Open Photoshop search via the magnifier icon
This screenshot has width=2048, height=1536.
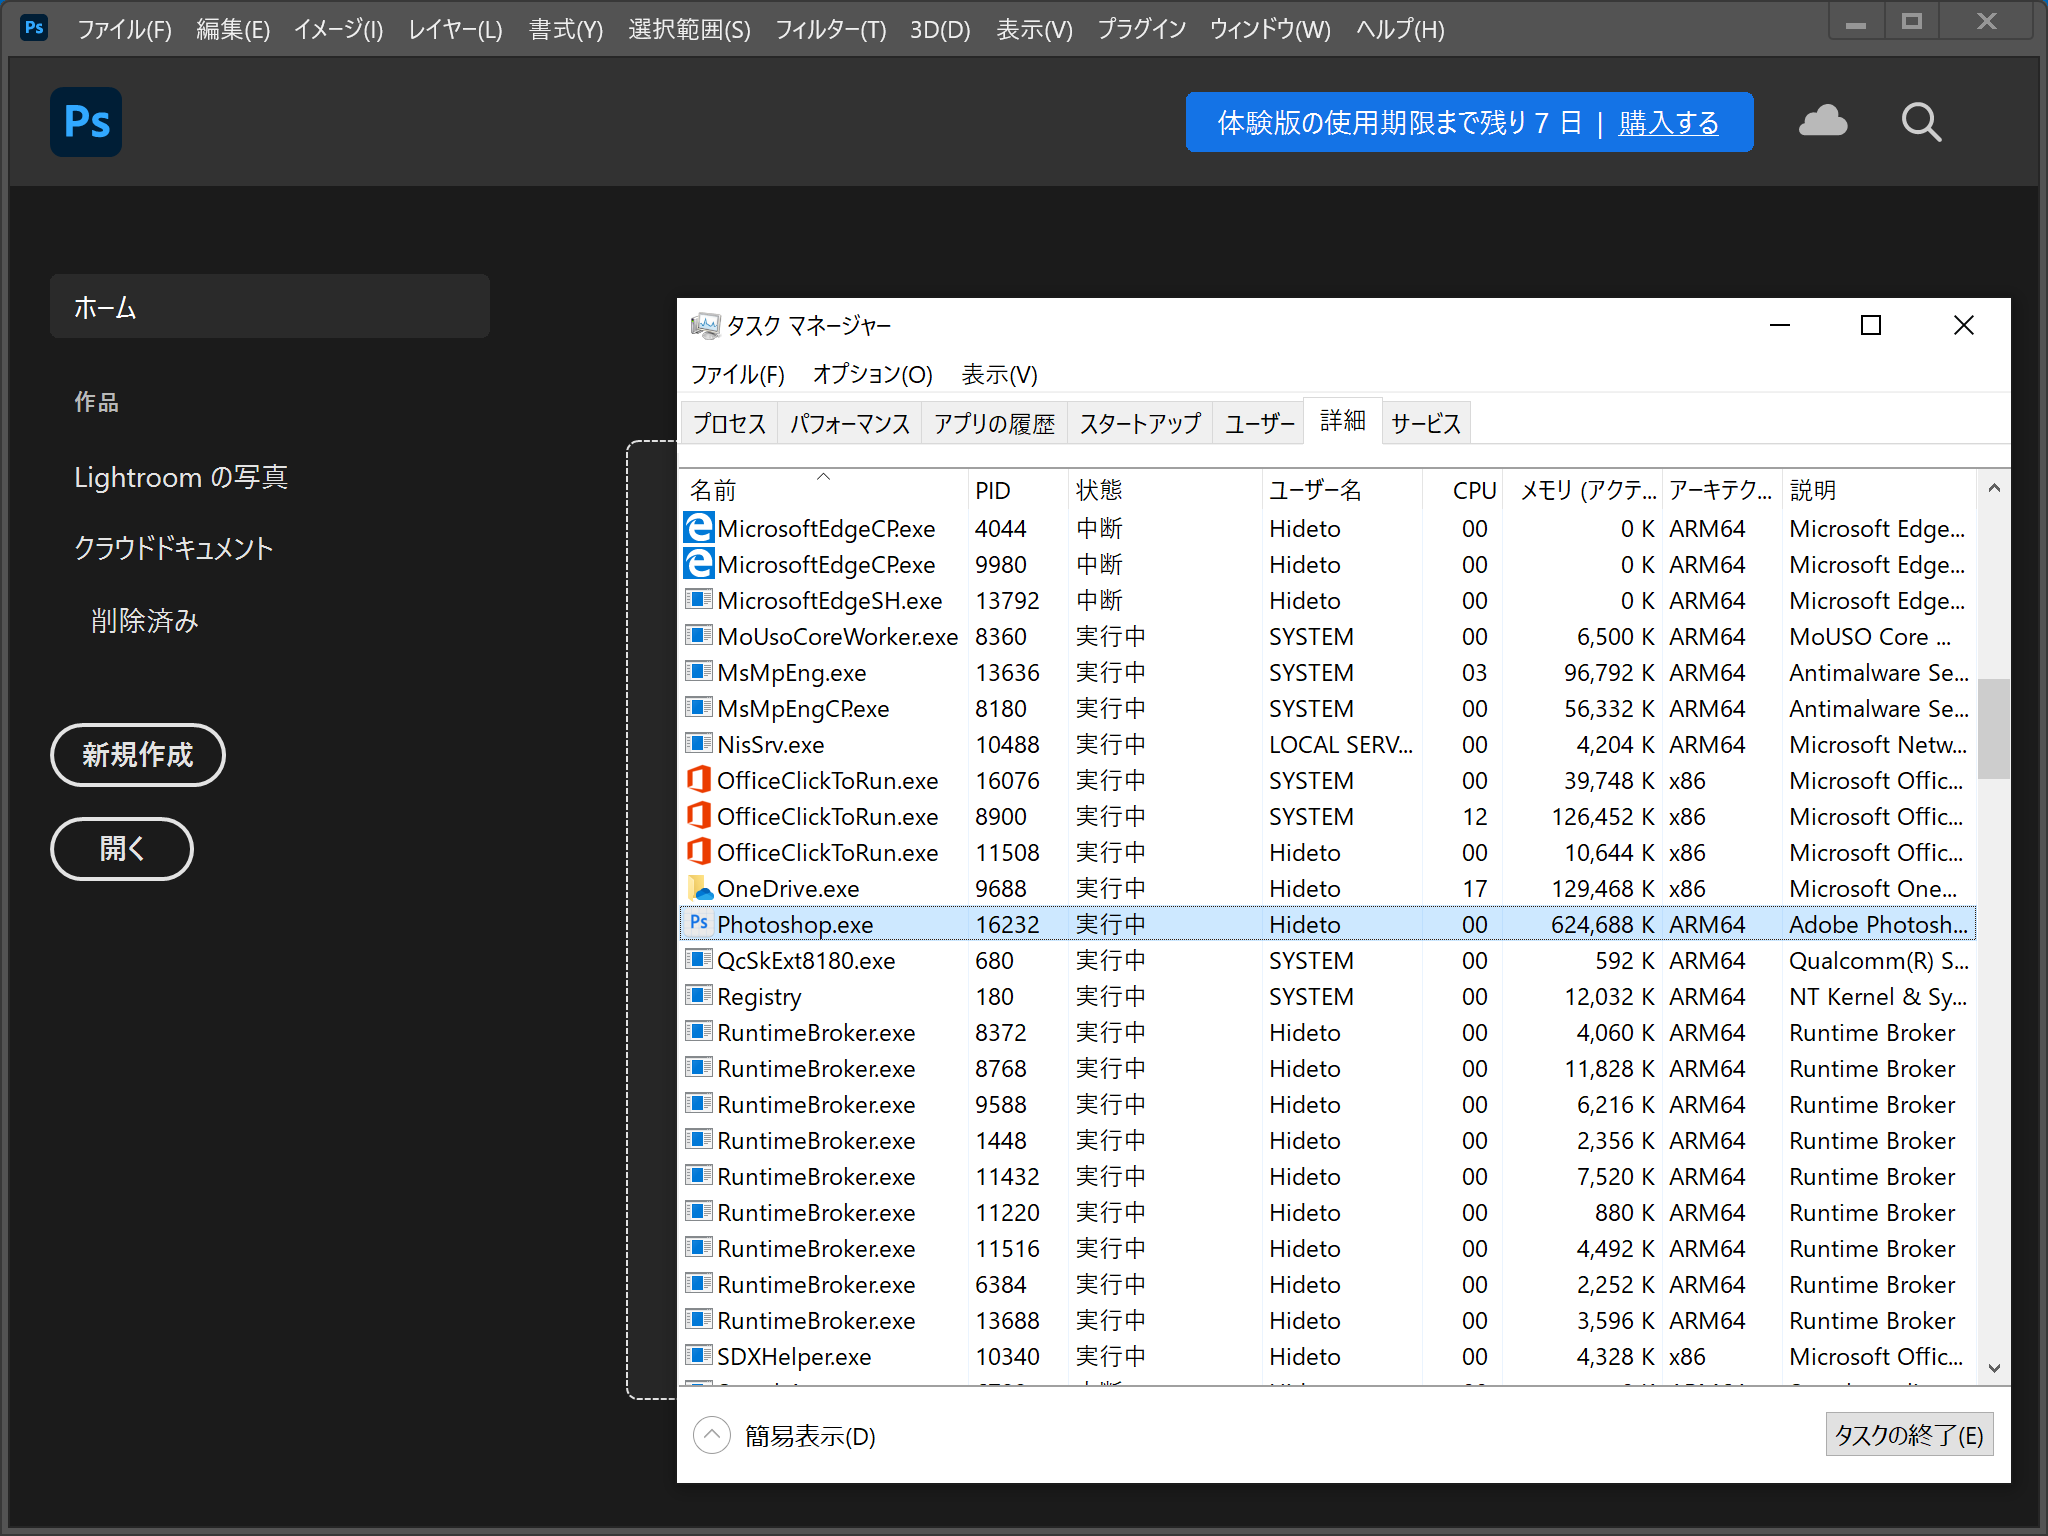pos(1919,121)
